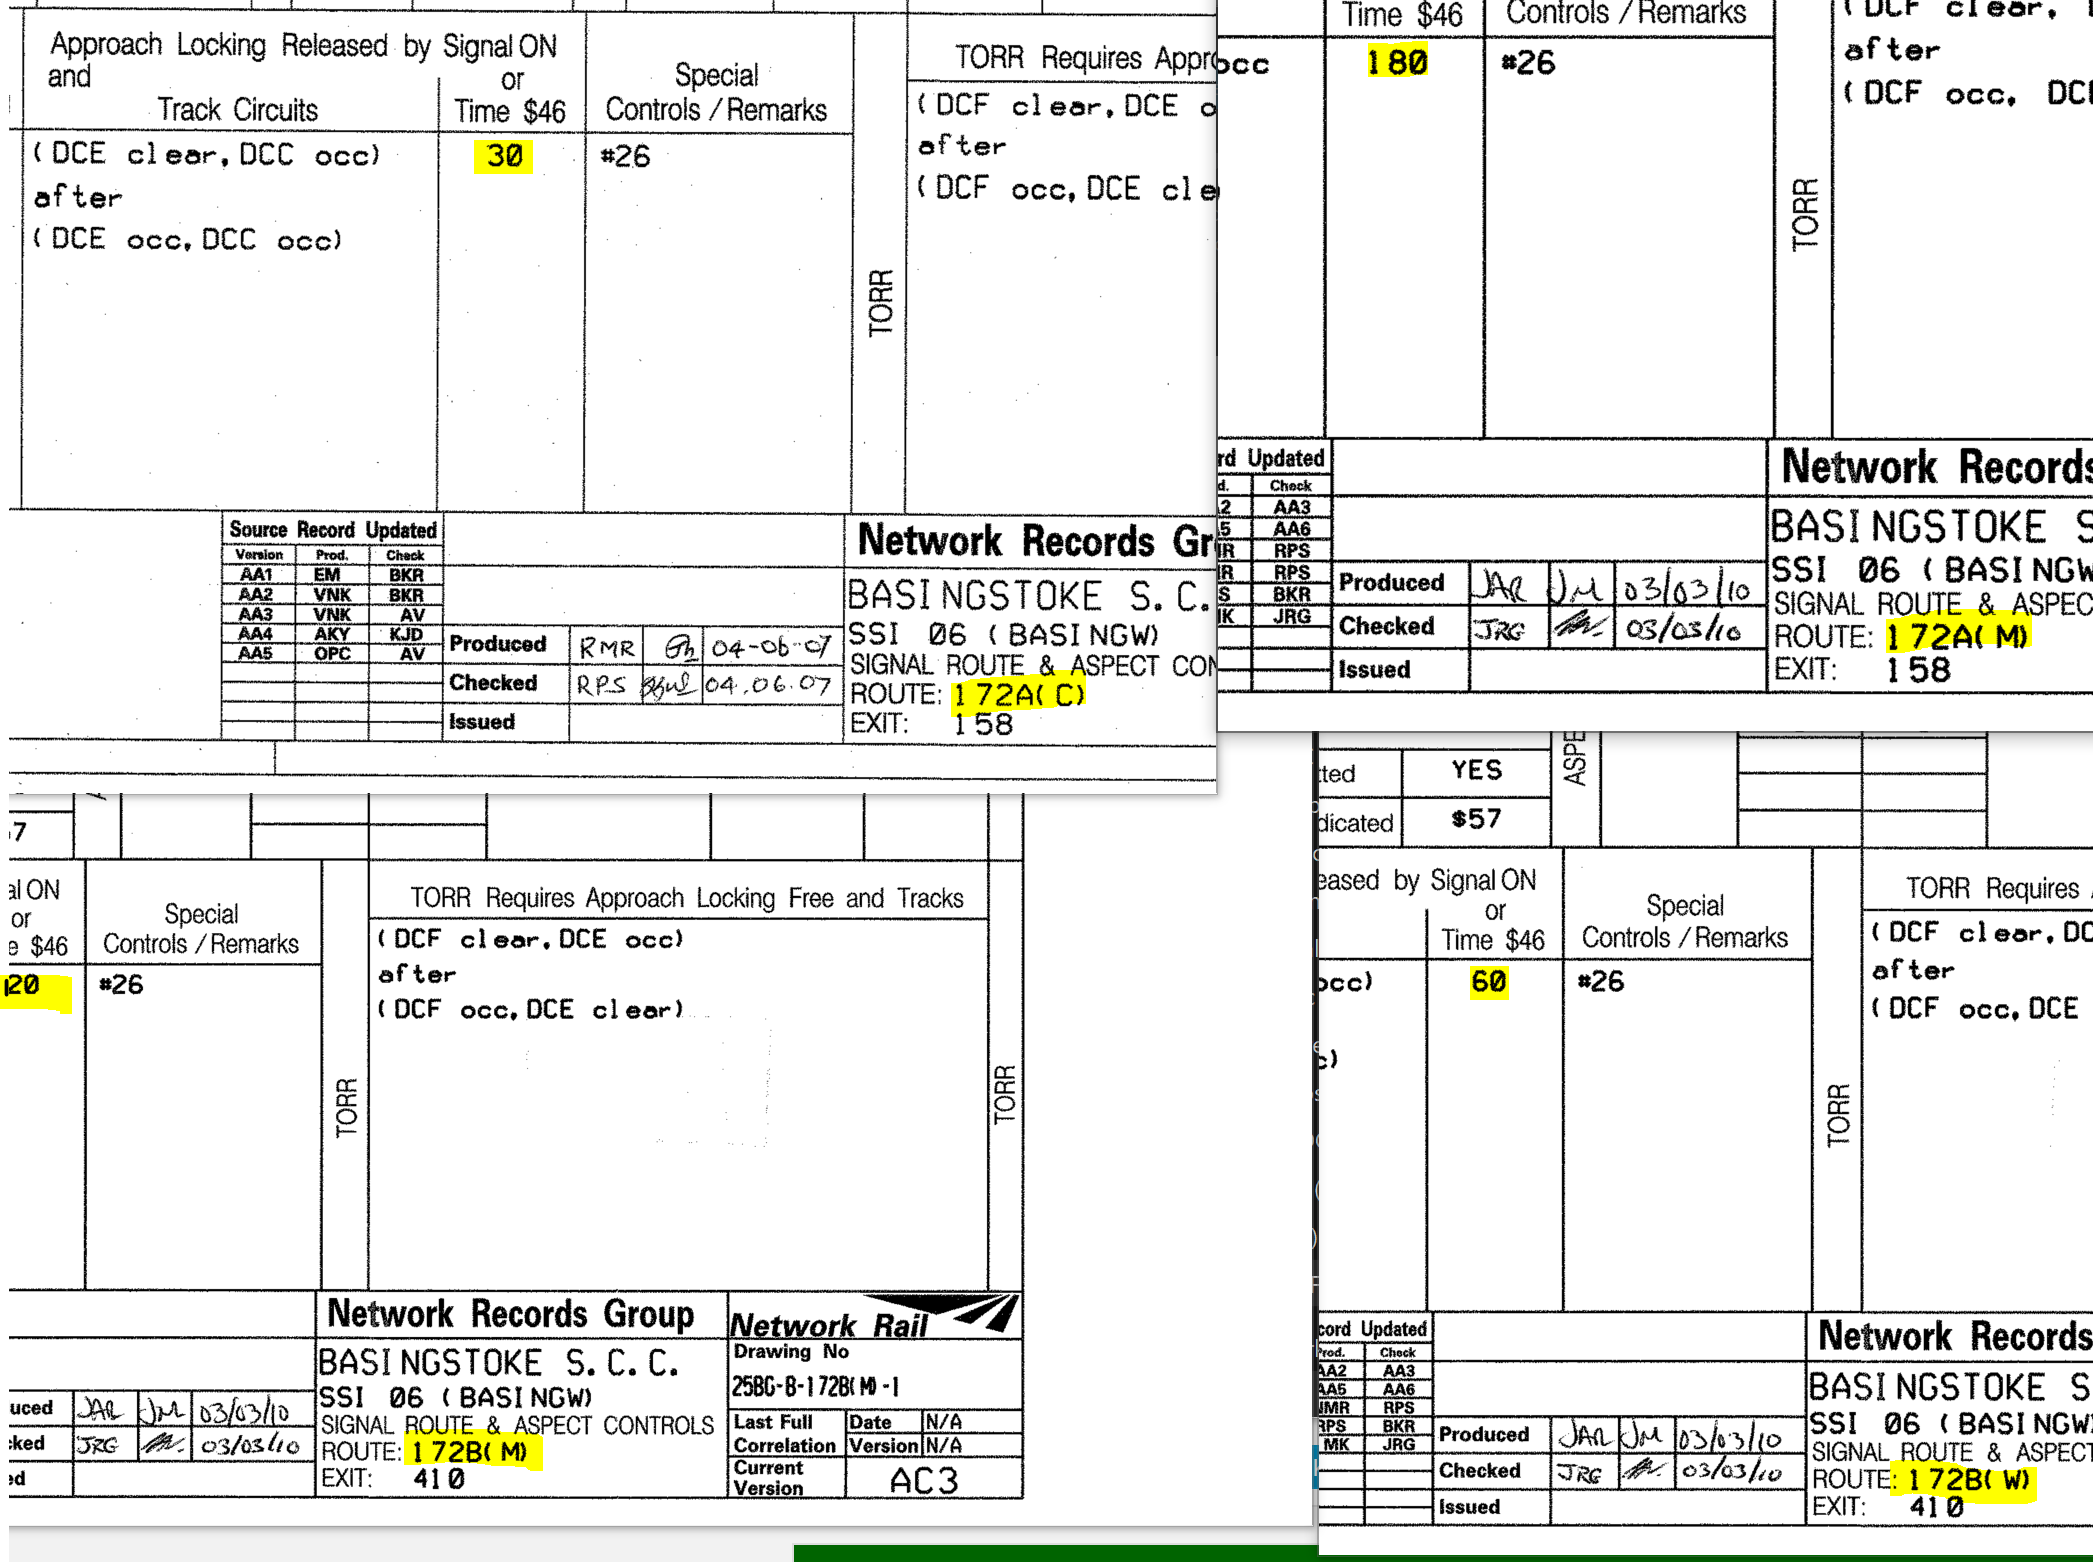Screen dimensions: 2093x1562
Task: Click 'Special Controls / Remarks' heading in 172A(C) sheet
Action: (x=716, y=92)
